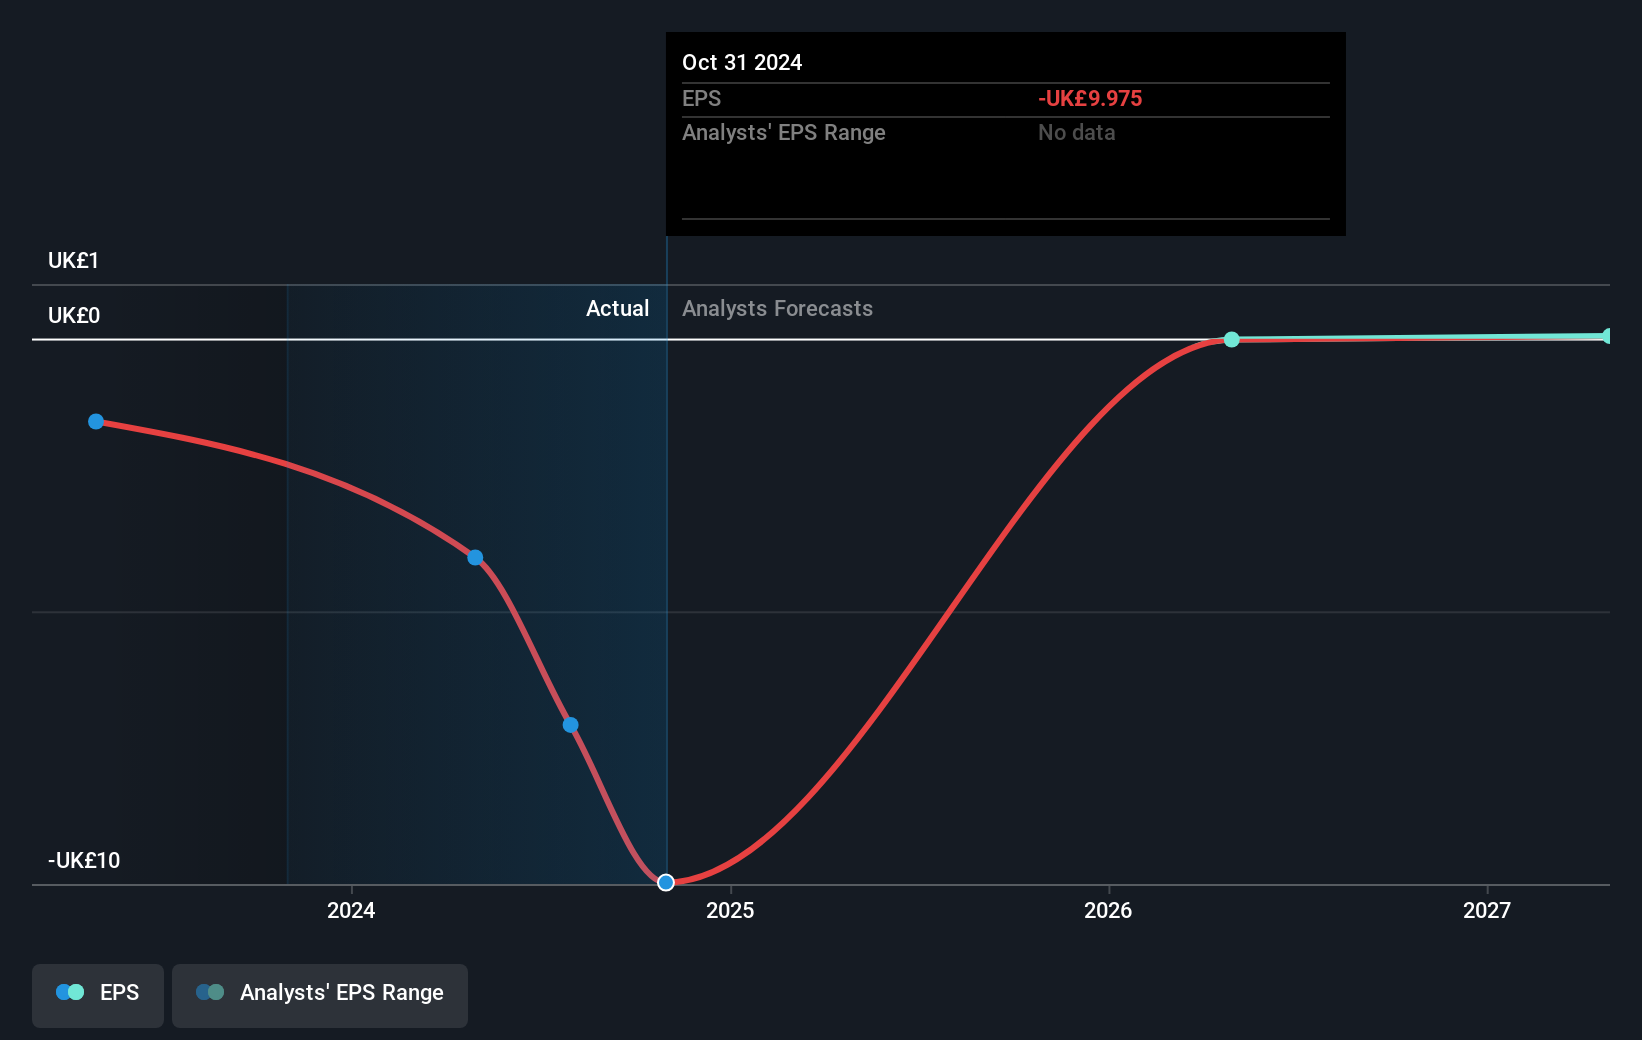This screenshot has height=1040, width=1642.
Task: Click the earliest blue EPS data point on the curve
Action: click(x=96, y=421)
